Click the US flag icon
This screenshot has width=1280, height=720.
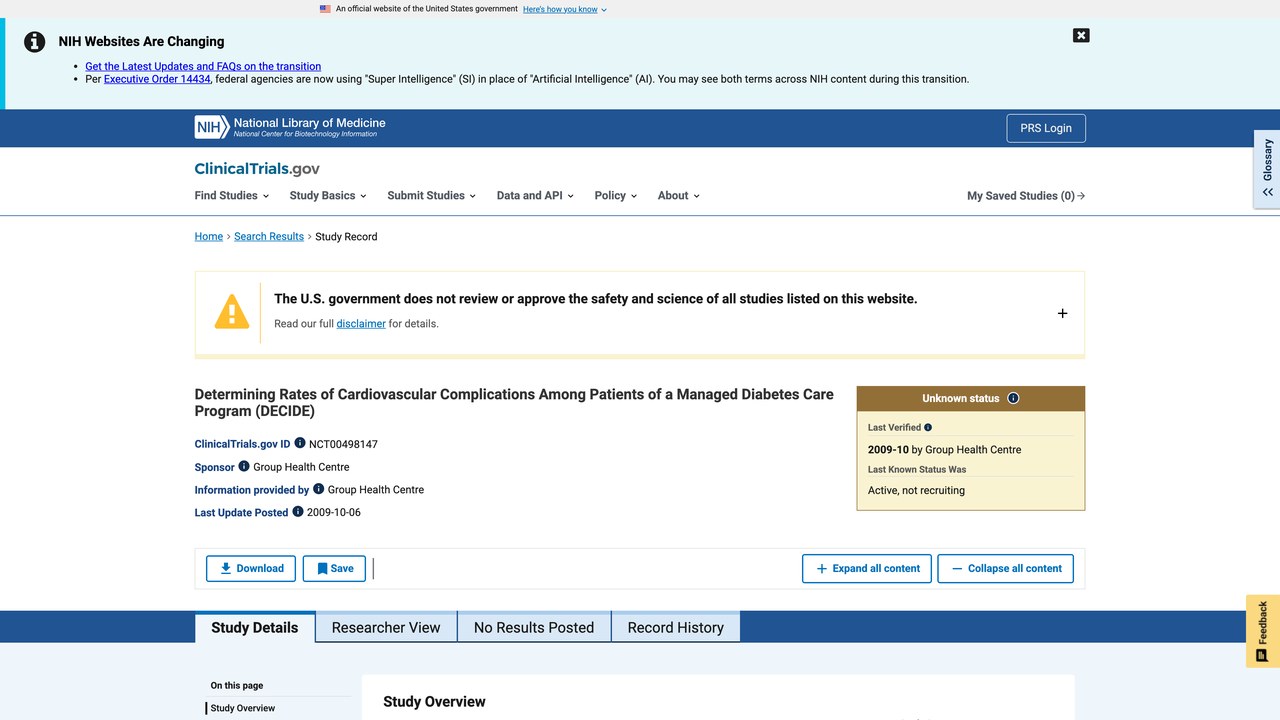click(325, 9)
